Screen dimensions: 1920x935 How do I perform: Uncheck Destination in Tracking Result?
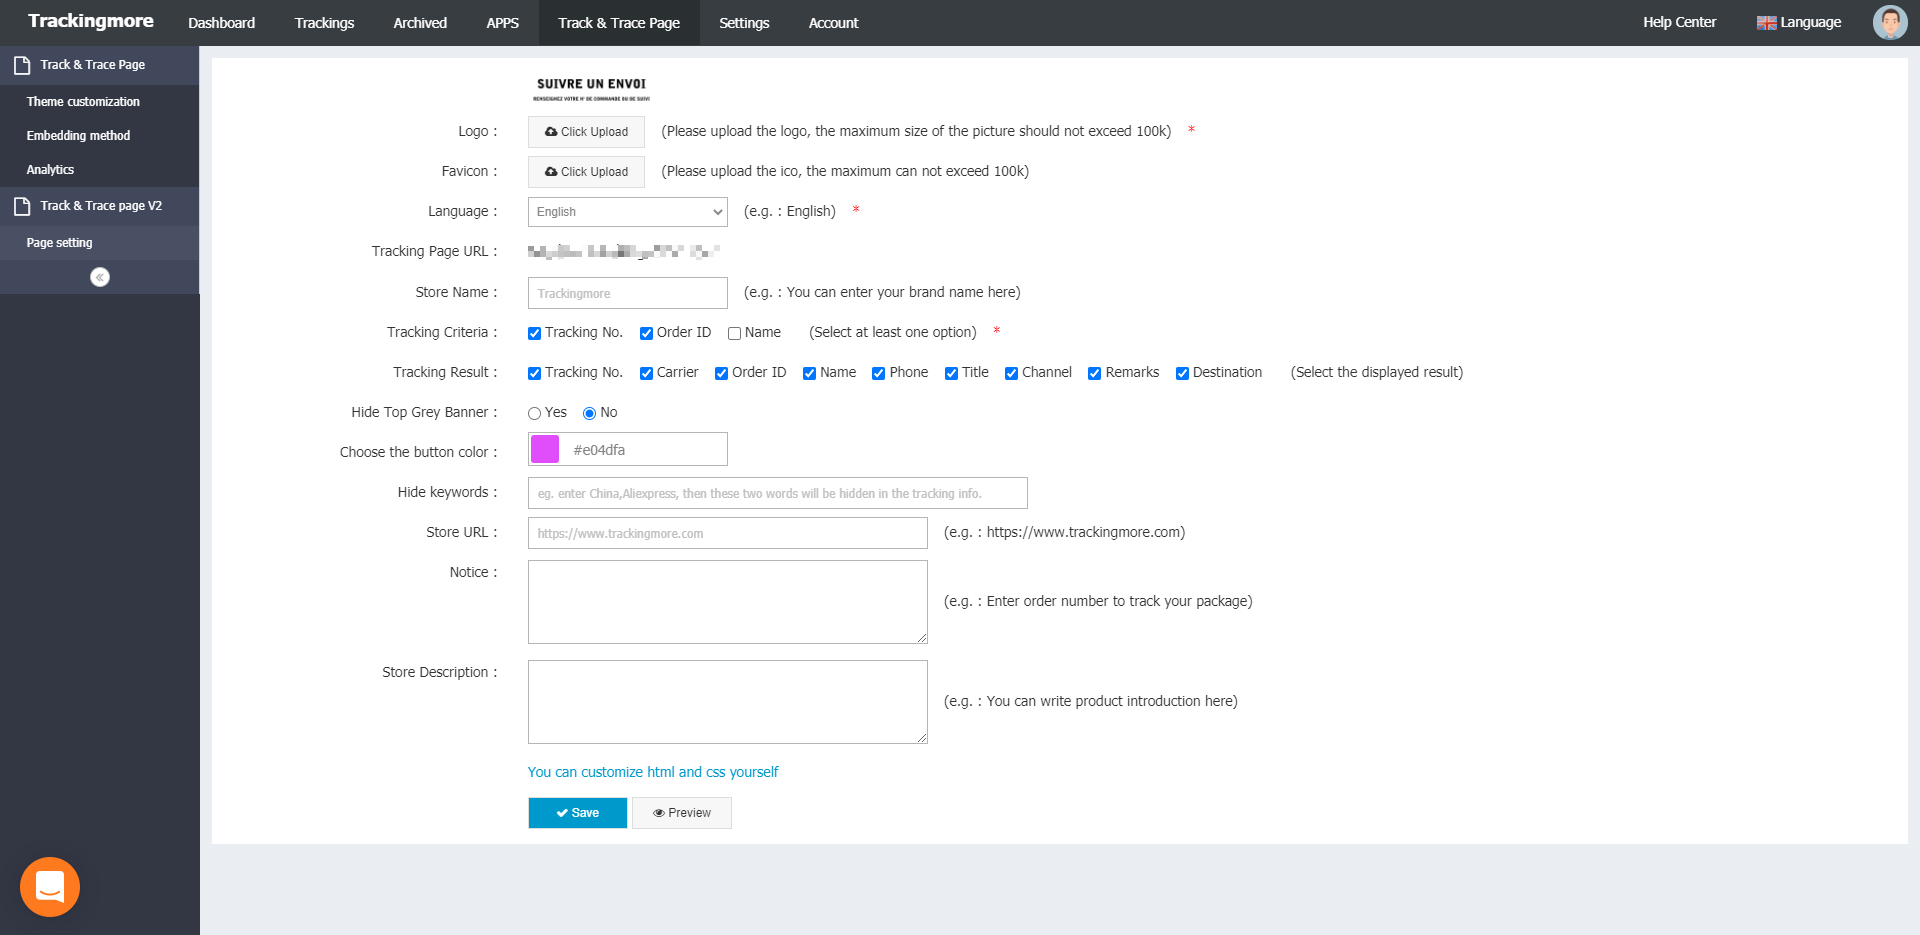[x=1182, y=373]
